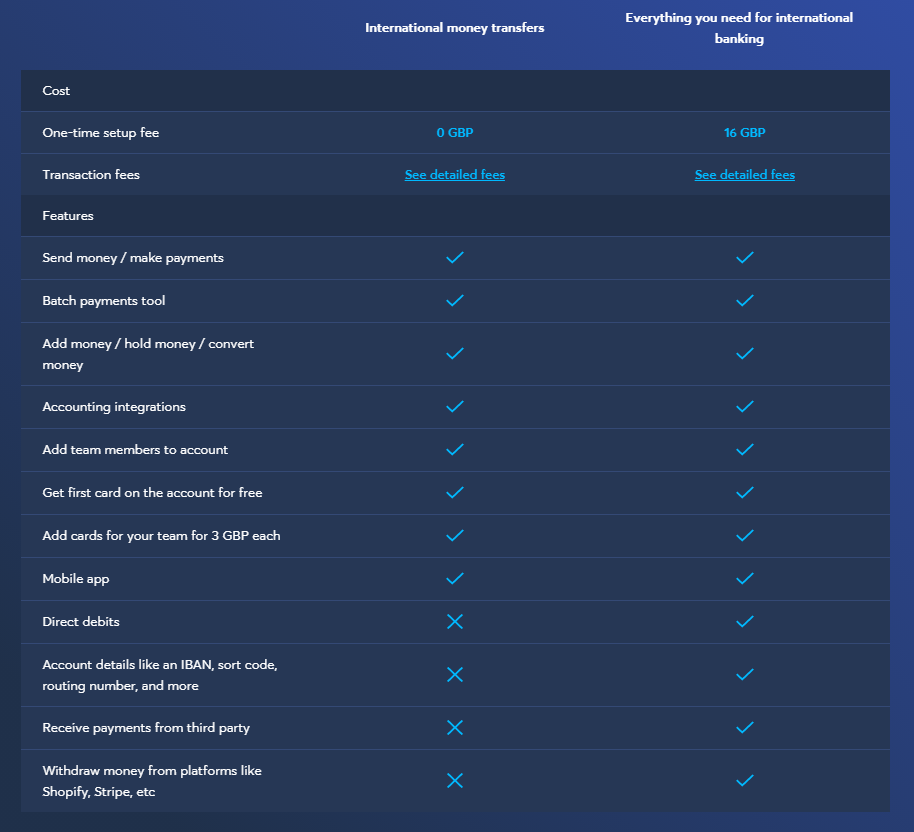Click the 16 GBP setup fee value
914x832 pixels.
744,133
